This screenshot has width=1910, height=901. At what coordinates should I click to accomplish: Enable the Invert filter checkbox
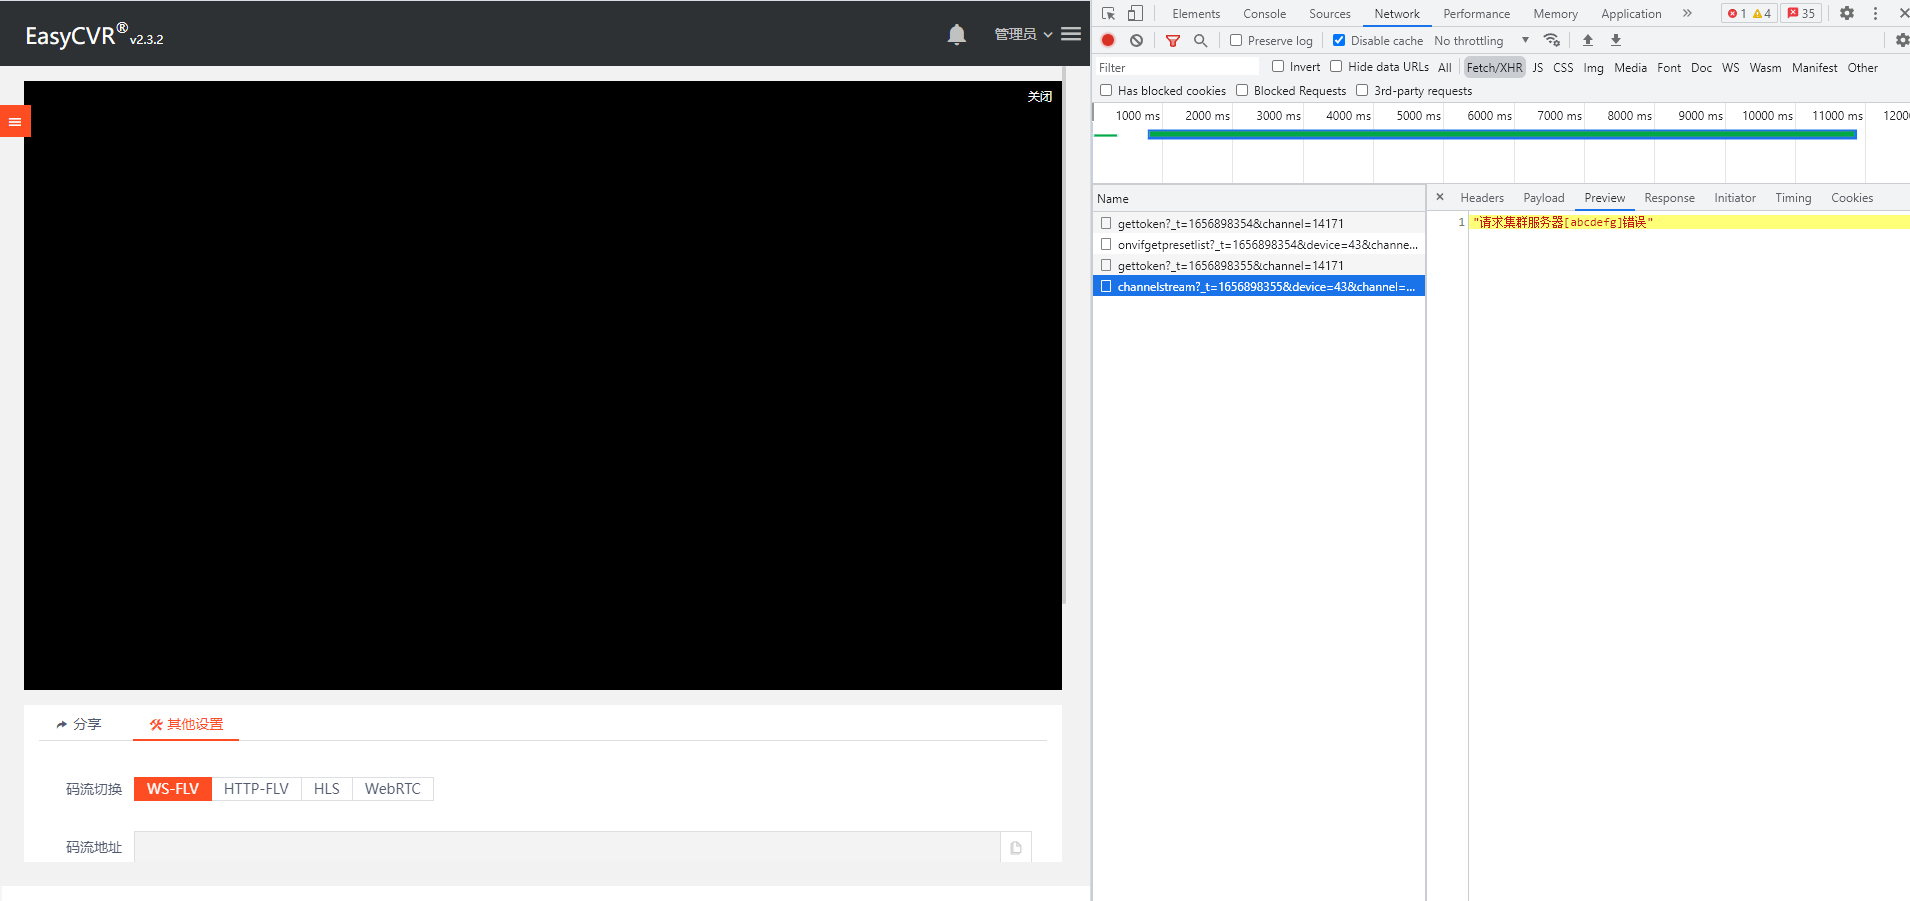tap(1278, 66)
